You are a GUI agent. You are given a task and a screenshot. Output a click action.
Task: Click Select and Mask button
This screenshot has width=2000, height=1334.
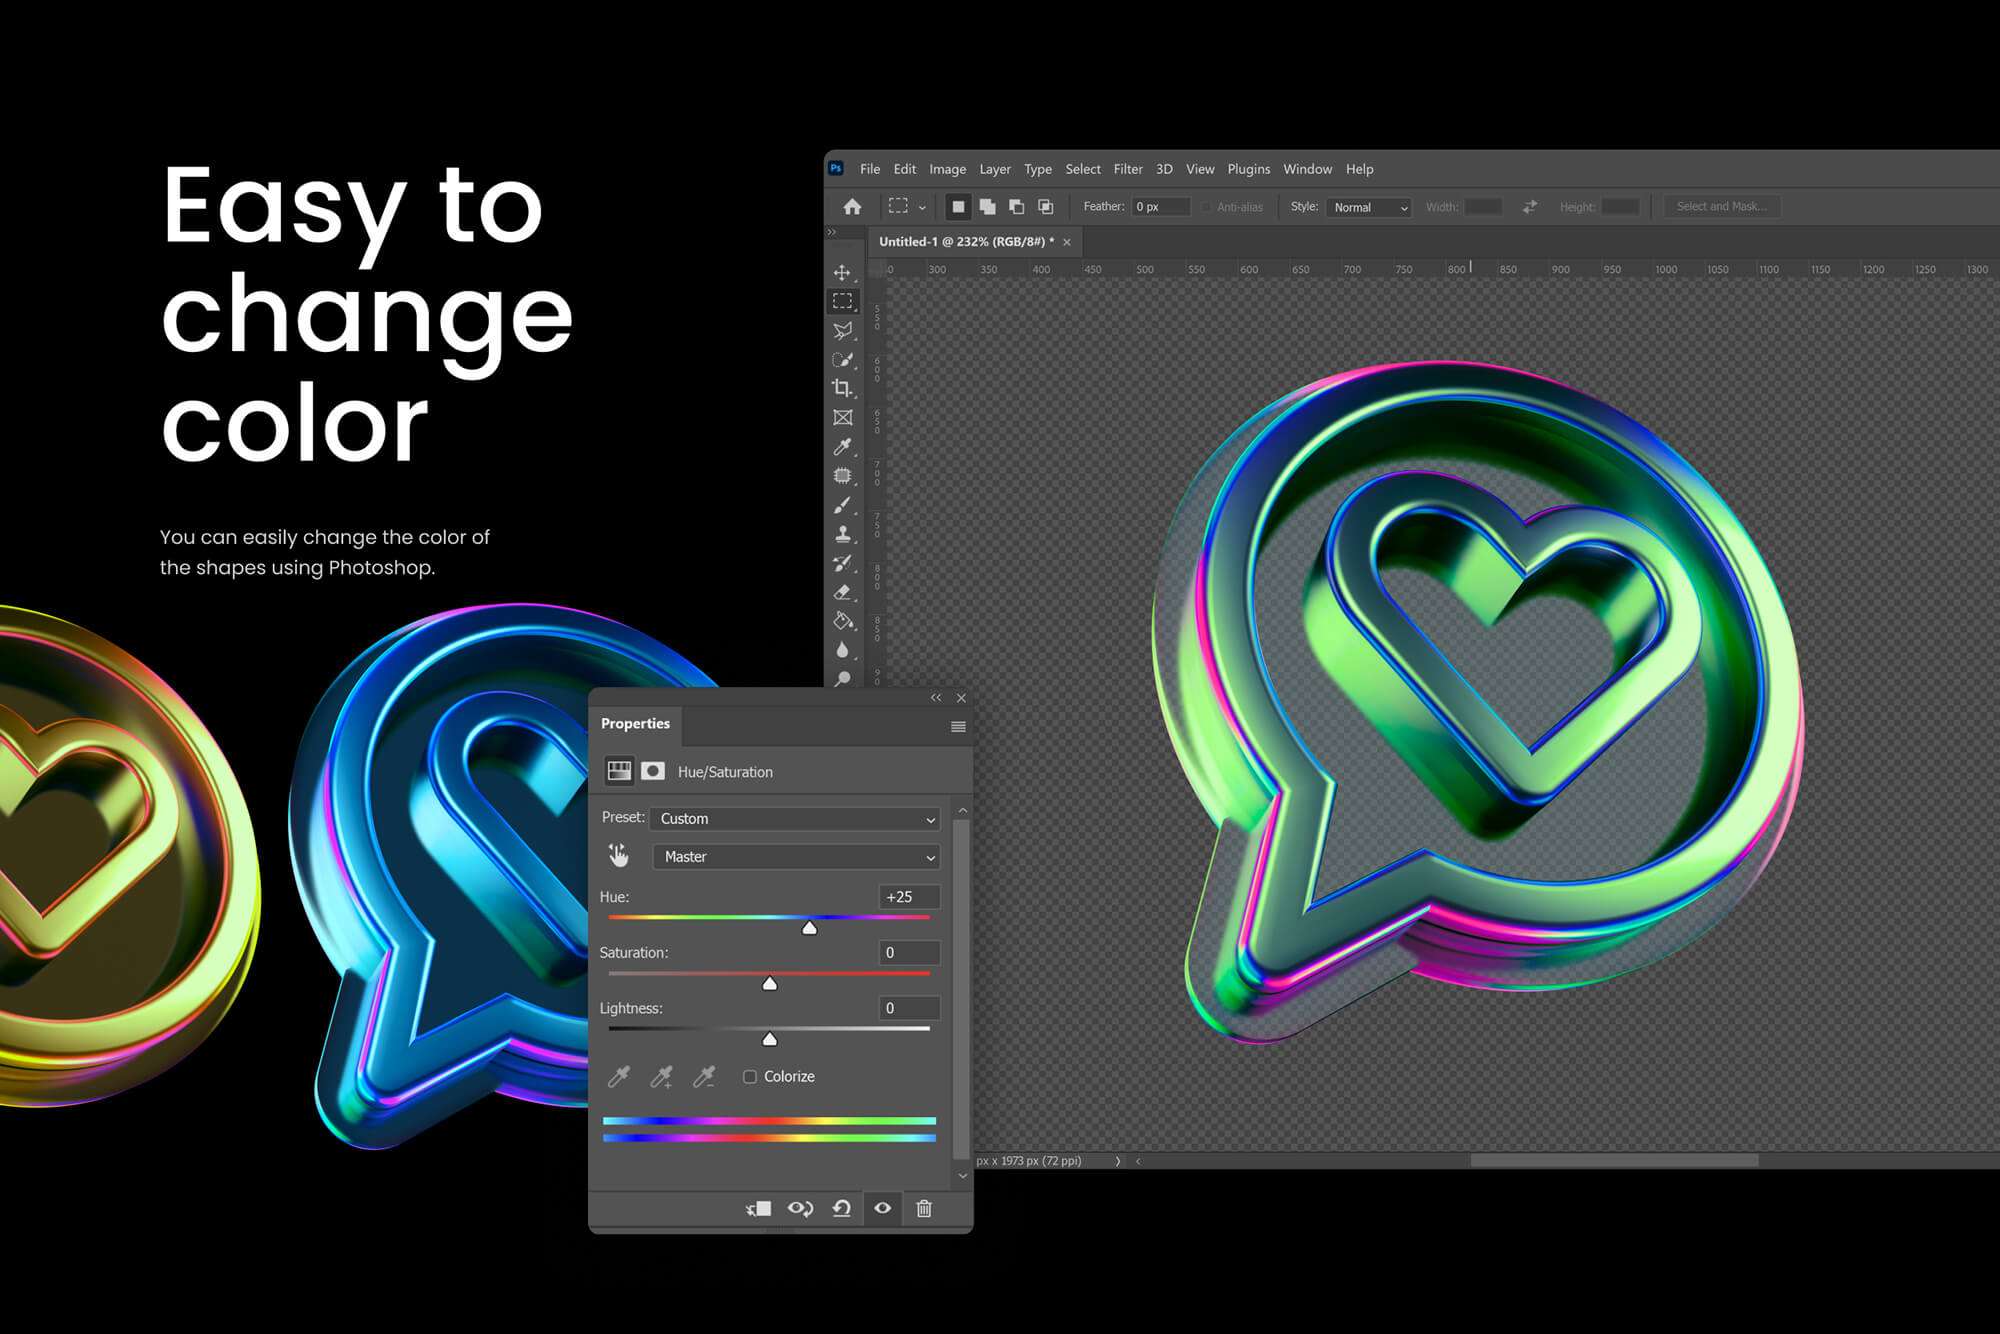pyautogui.click(x=1719, y=207)
